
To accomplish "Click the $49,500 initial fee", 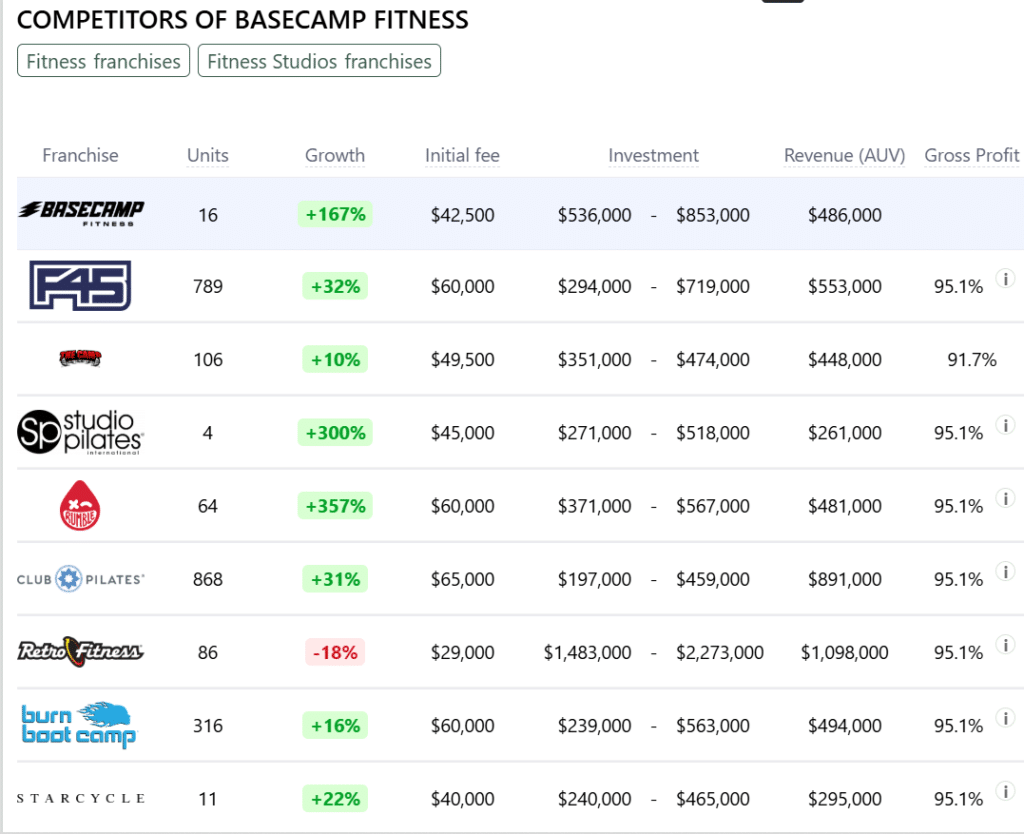I will click(462, 359).
